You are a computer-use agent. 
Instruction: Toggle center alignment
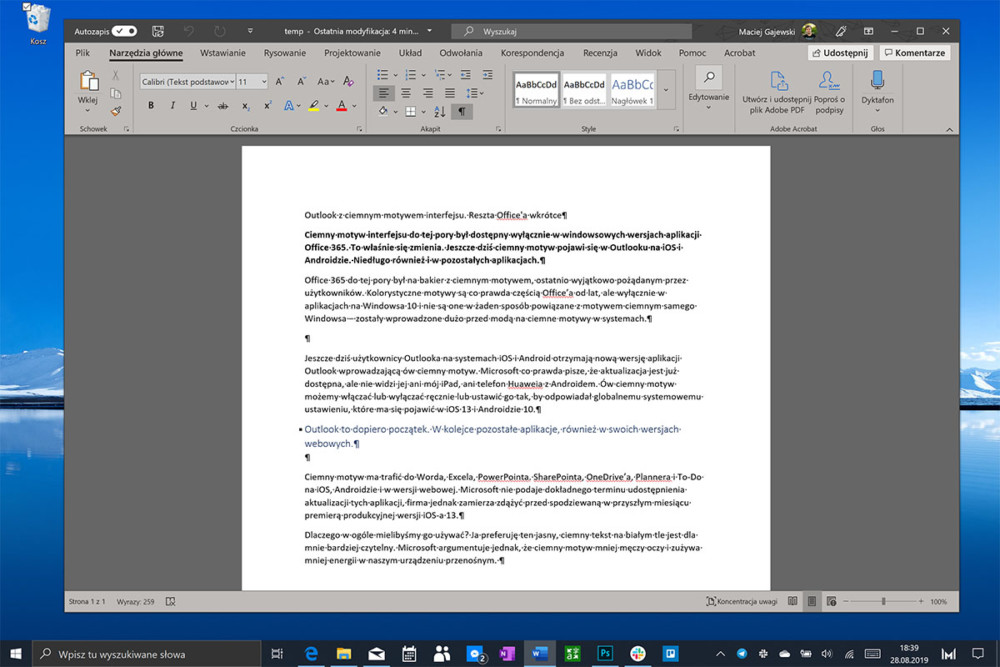(406, 94)
